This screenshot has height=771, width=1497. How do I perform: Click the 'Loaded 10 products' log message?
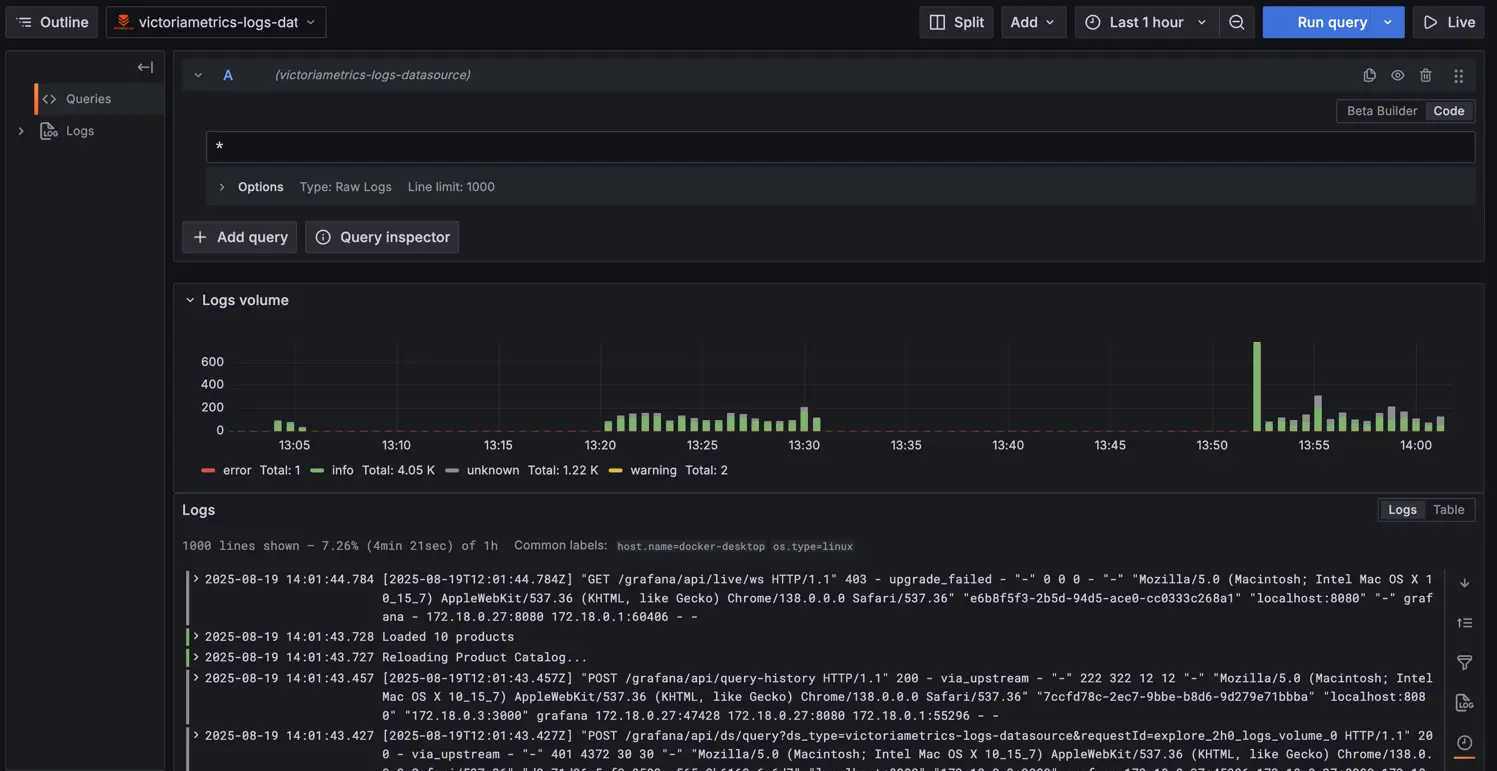pyautogui.click(x=448, y=636)
